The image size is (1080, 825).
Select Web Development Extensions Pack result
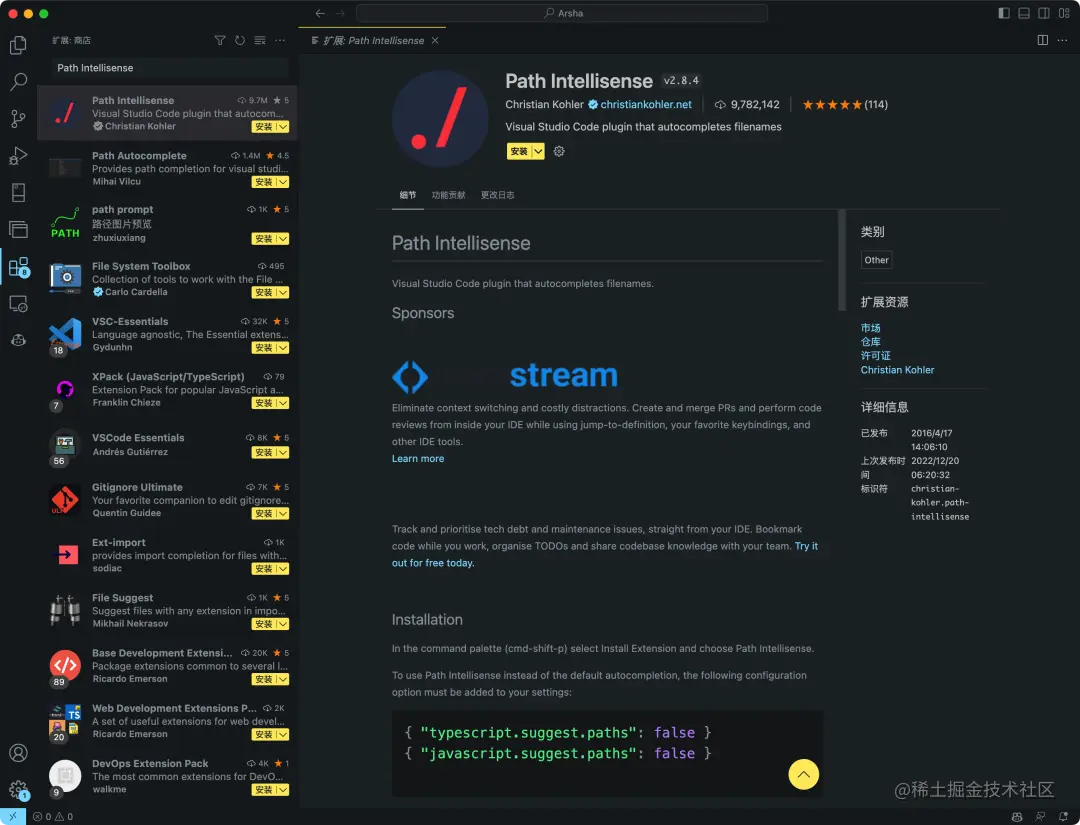[x=167, y=721]
